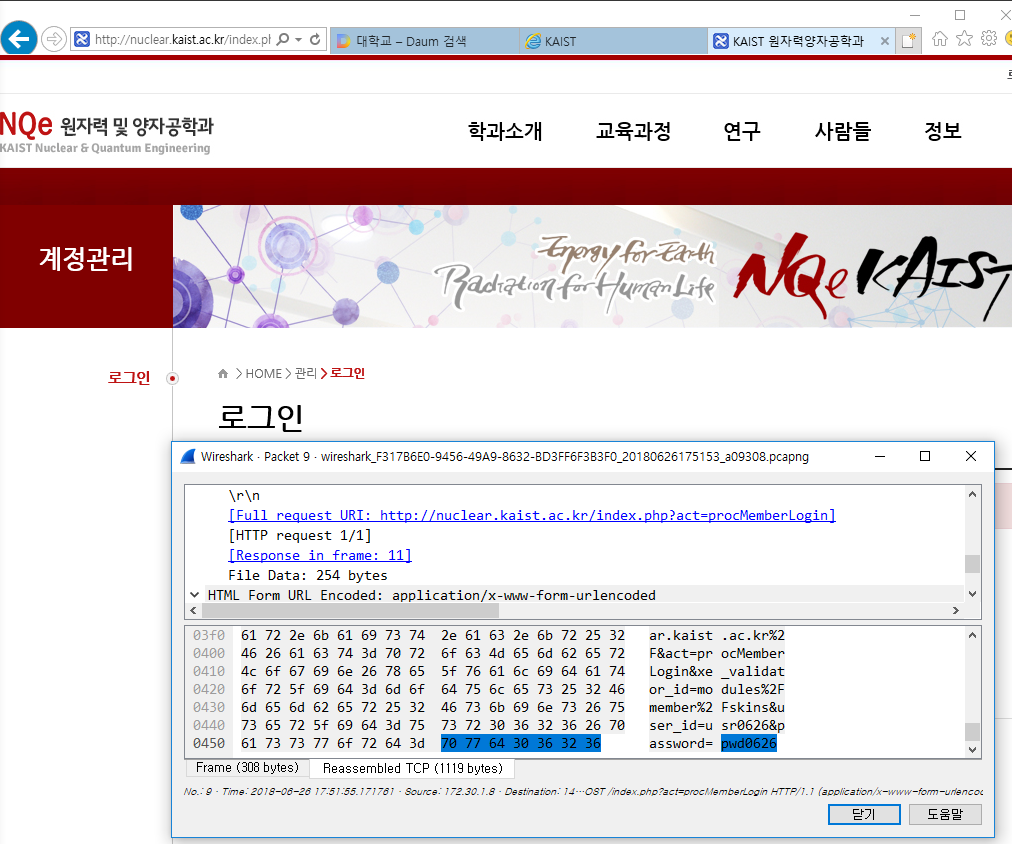Click the Response in frame: 11 link
The height and width of the screenshot is (844, 1012).
pos(319,556)
